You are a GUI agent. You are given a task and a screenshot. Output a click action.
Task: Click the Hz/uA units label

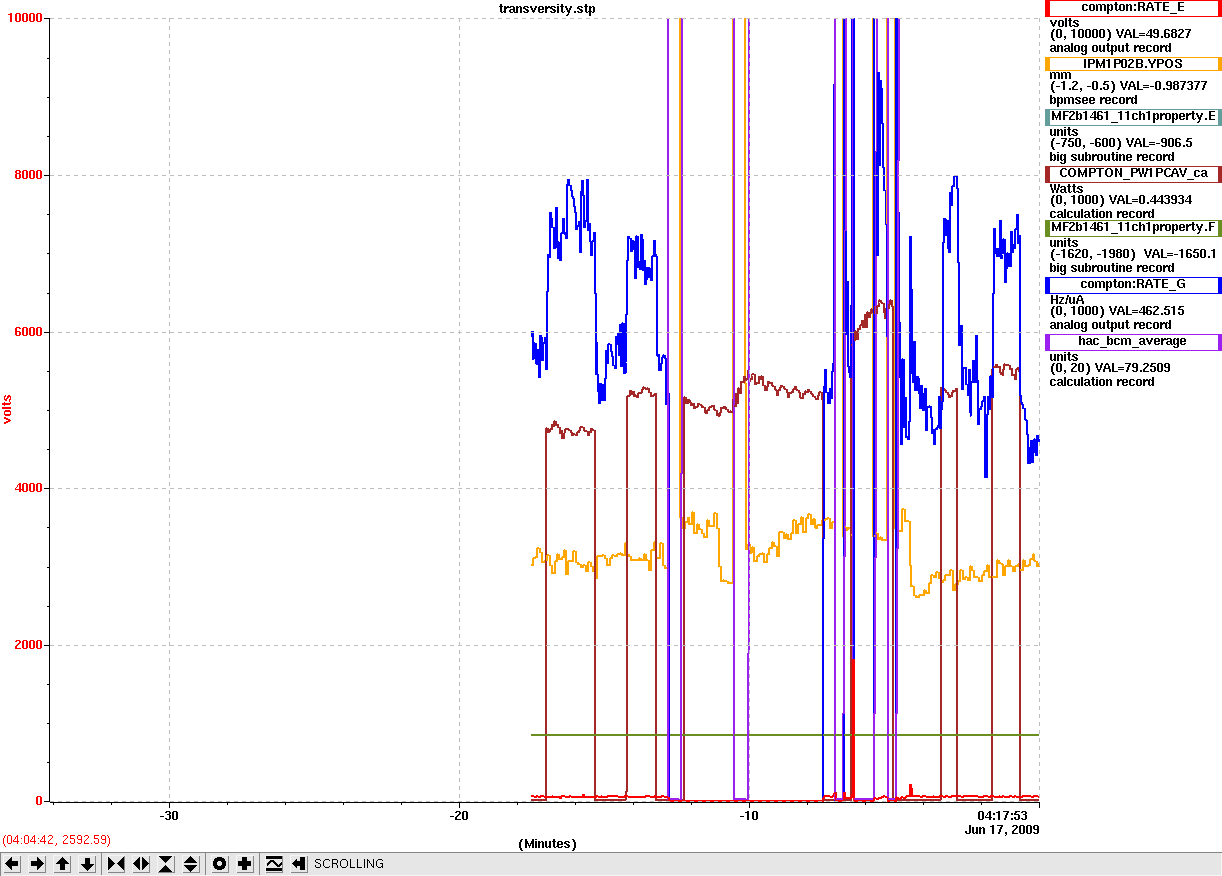(1069, 299)
